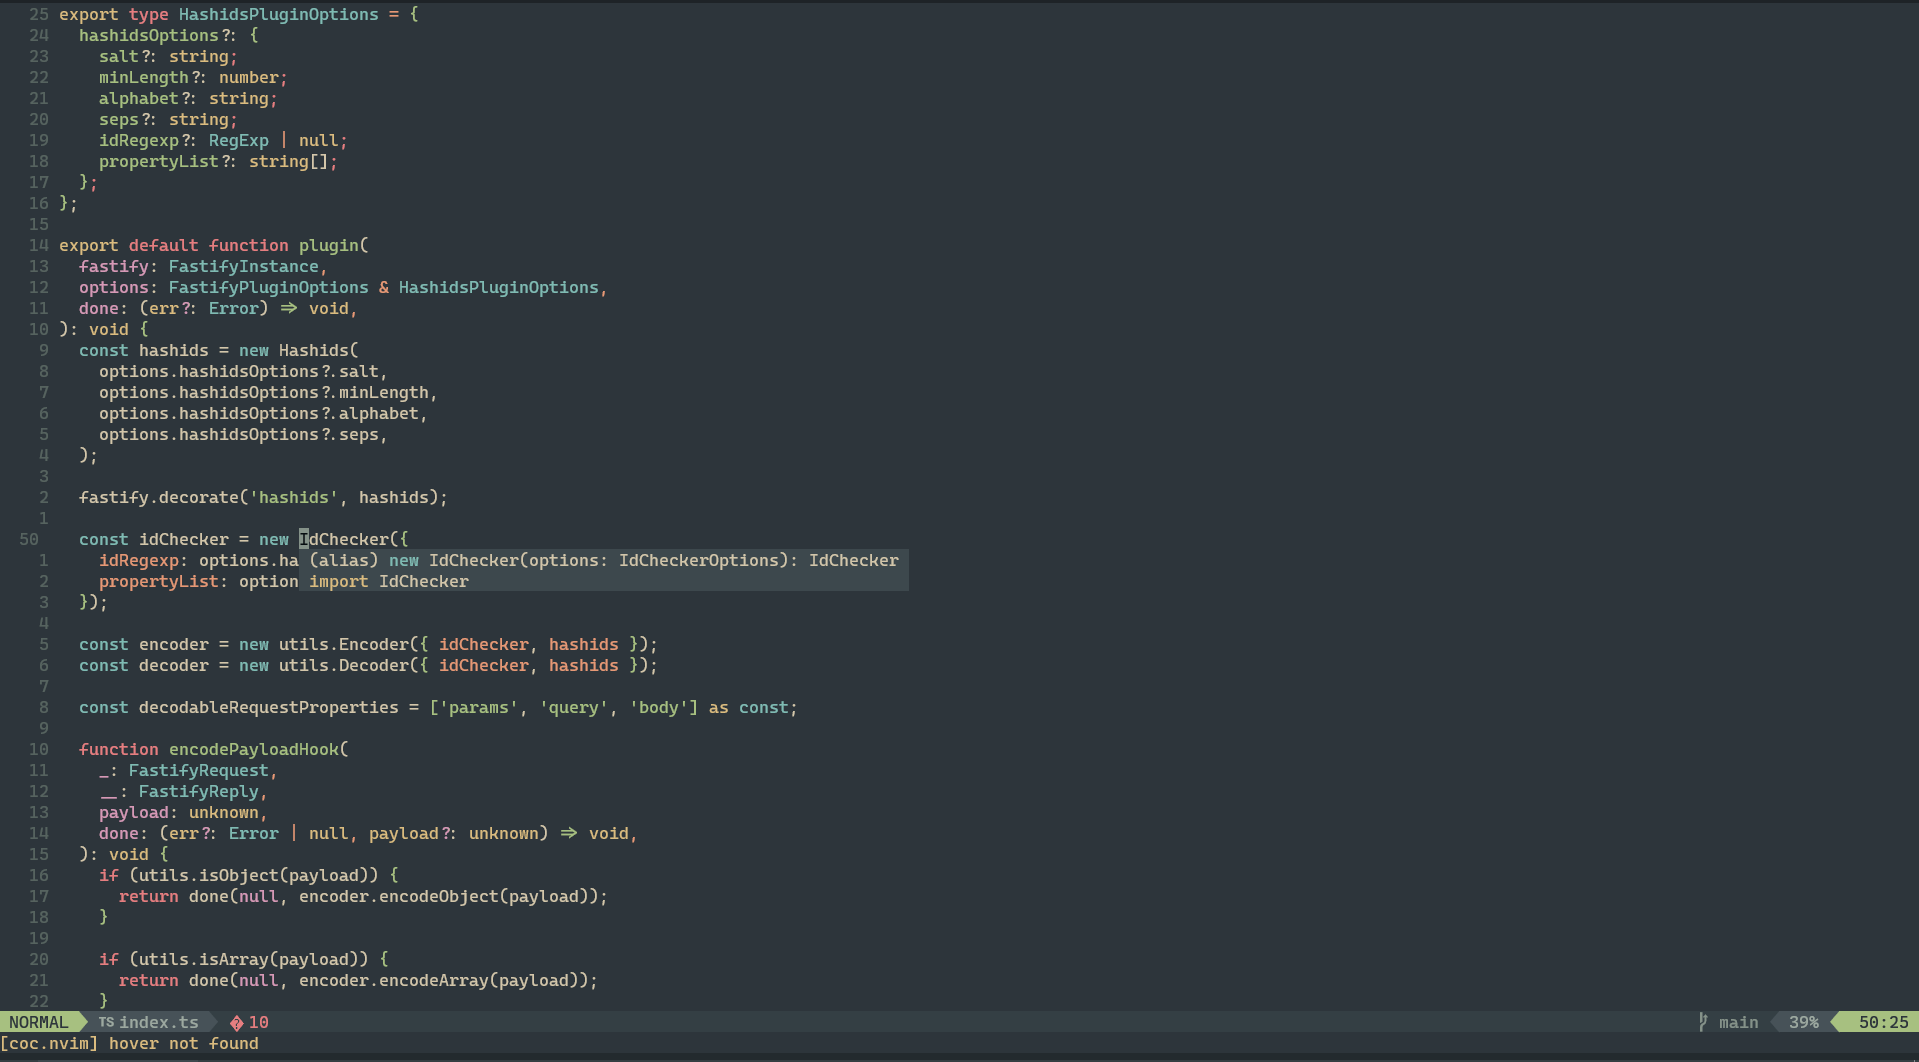Screen dimensions: 1919x1062
Task: Click the 'seps?: string;' line
Action: [x=168, y=119]
